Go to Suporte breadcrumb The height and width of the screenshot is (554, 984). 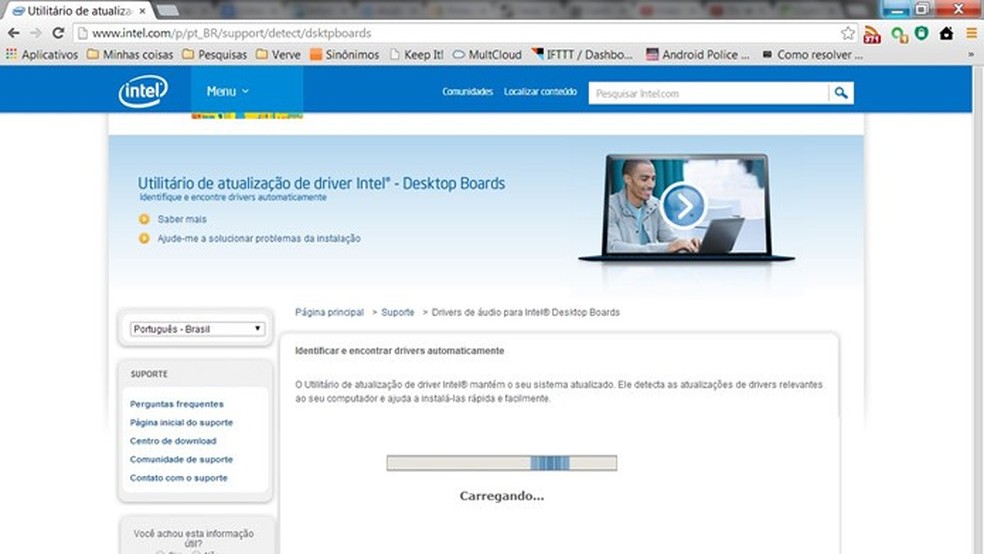pos(398,312)
